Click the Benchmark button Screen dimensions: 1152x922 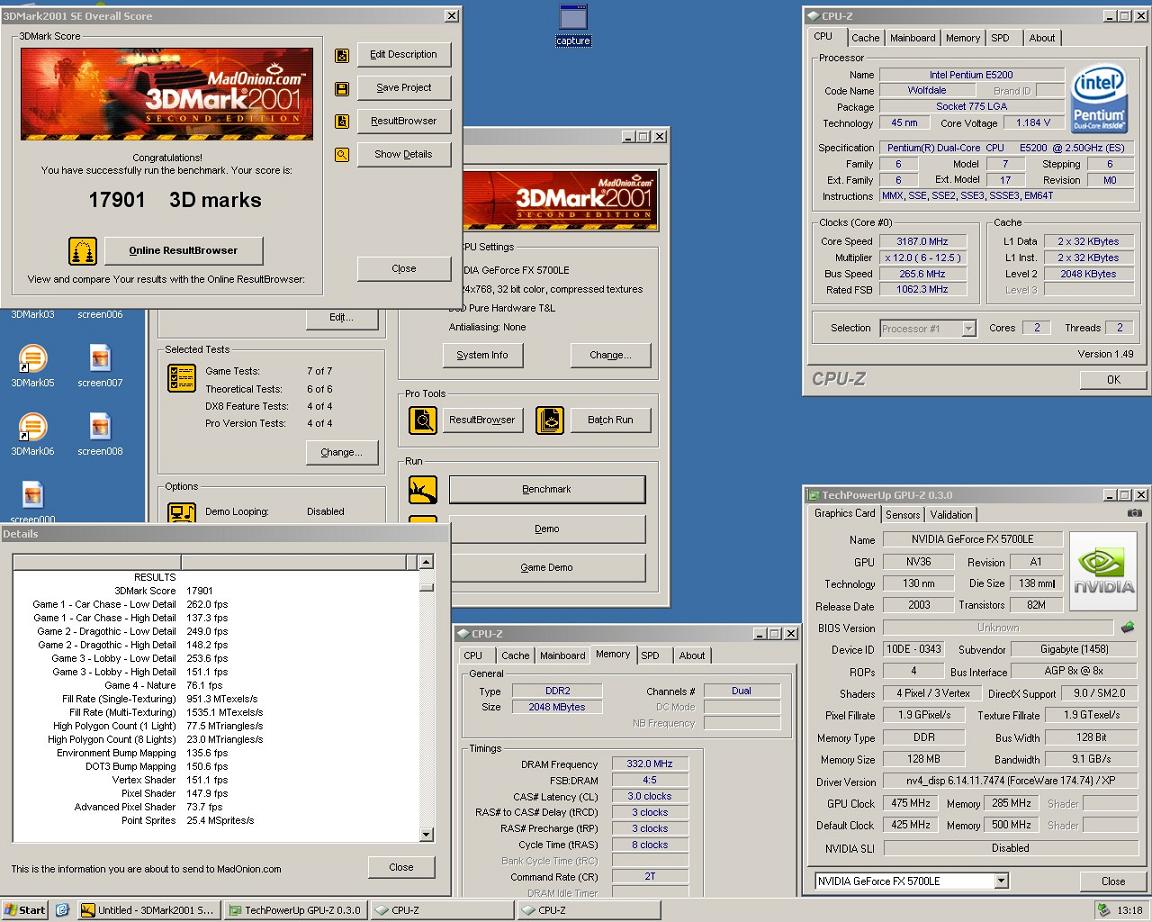pyautogui.click(x=547, y=489)
